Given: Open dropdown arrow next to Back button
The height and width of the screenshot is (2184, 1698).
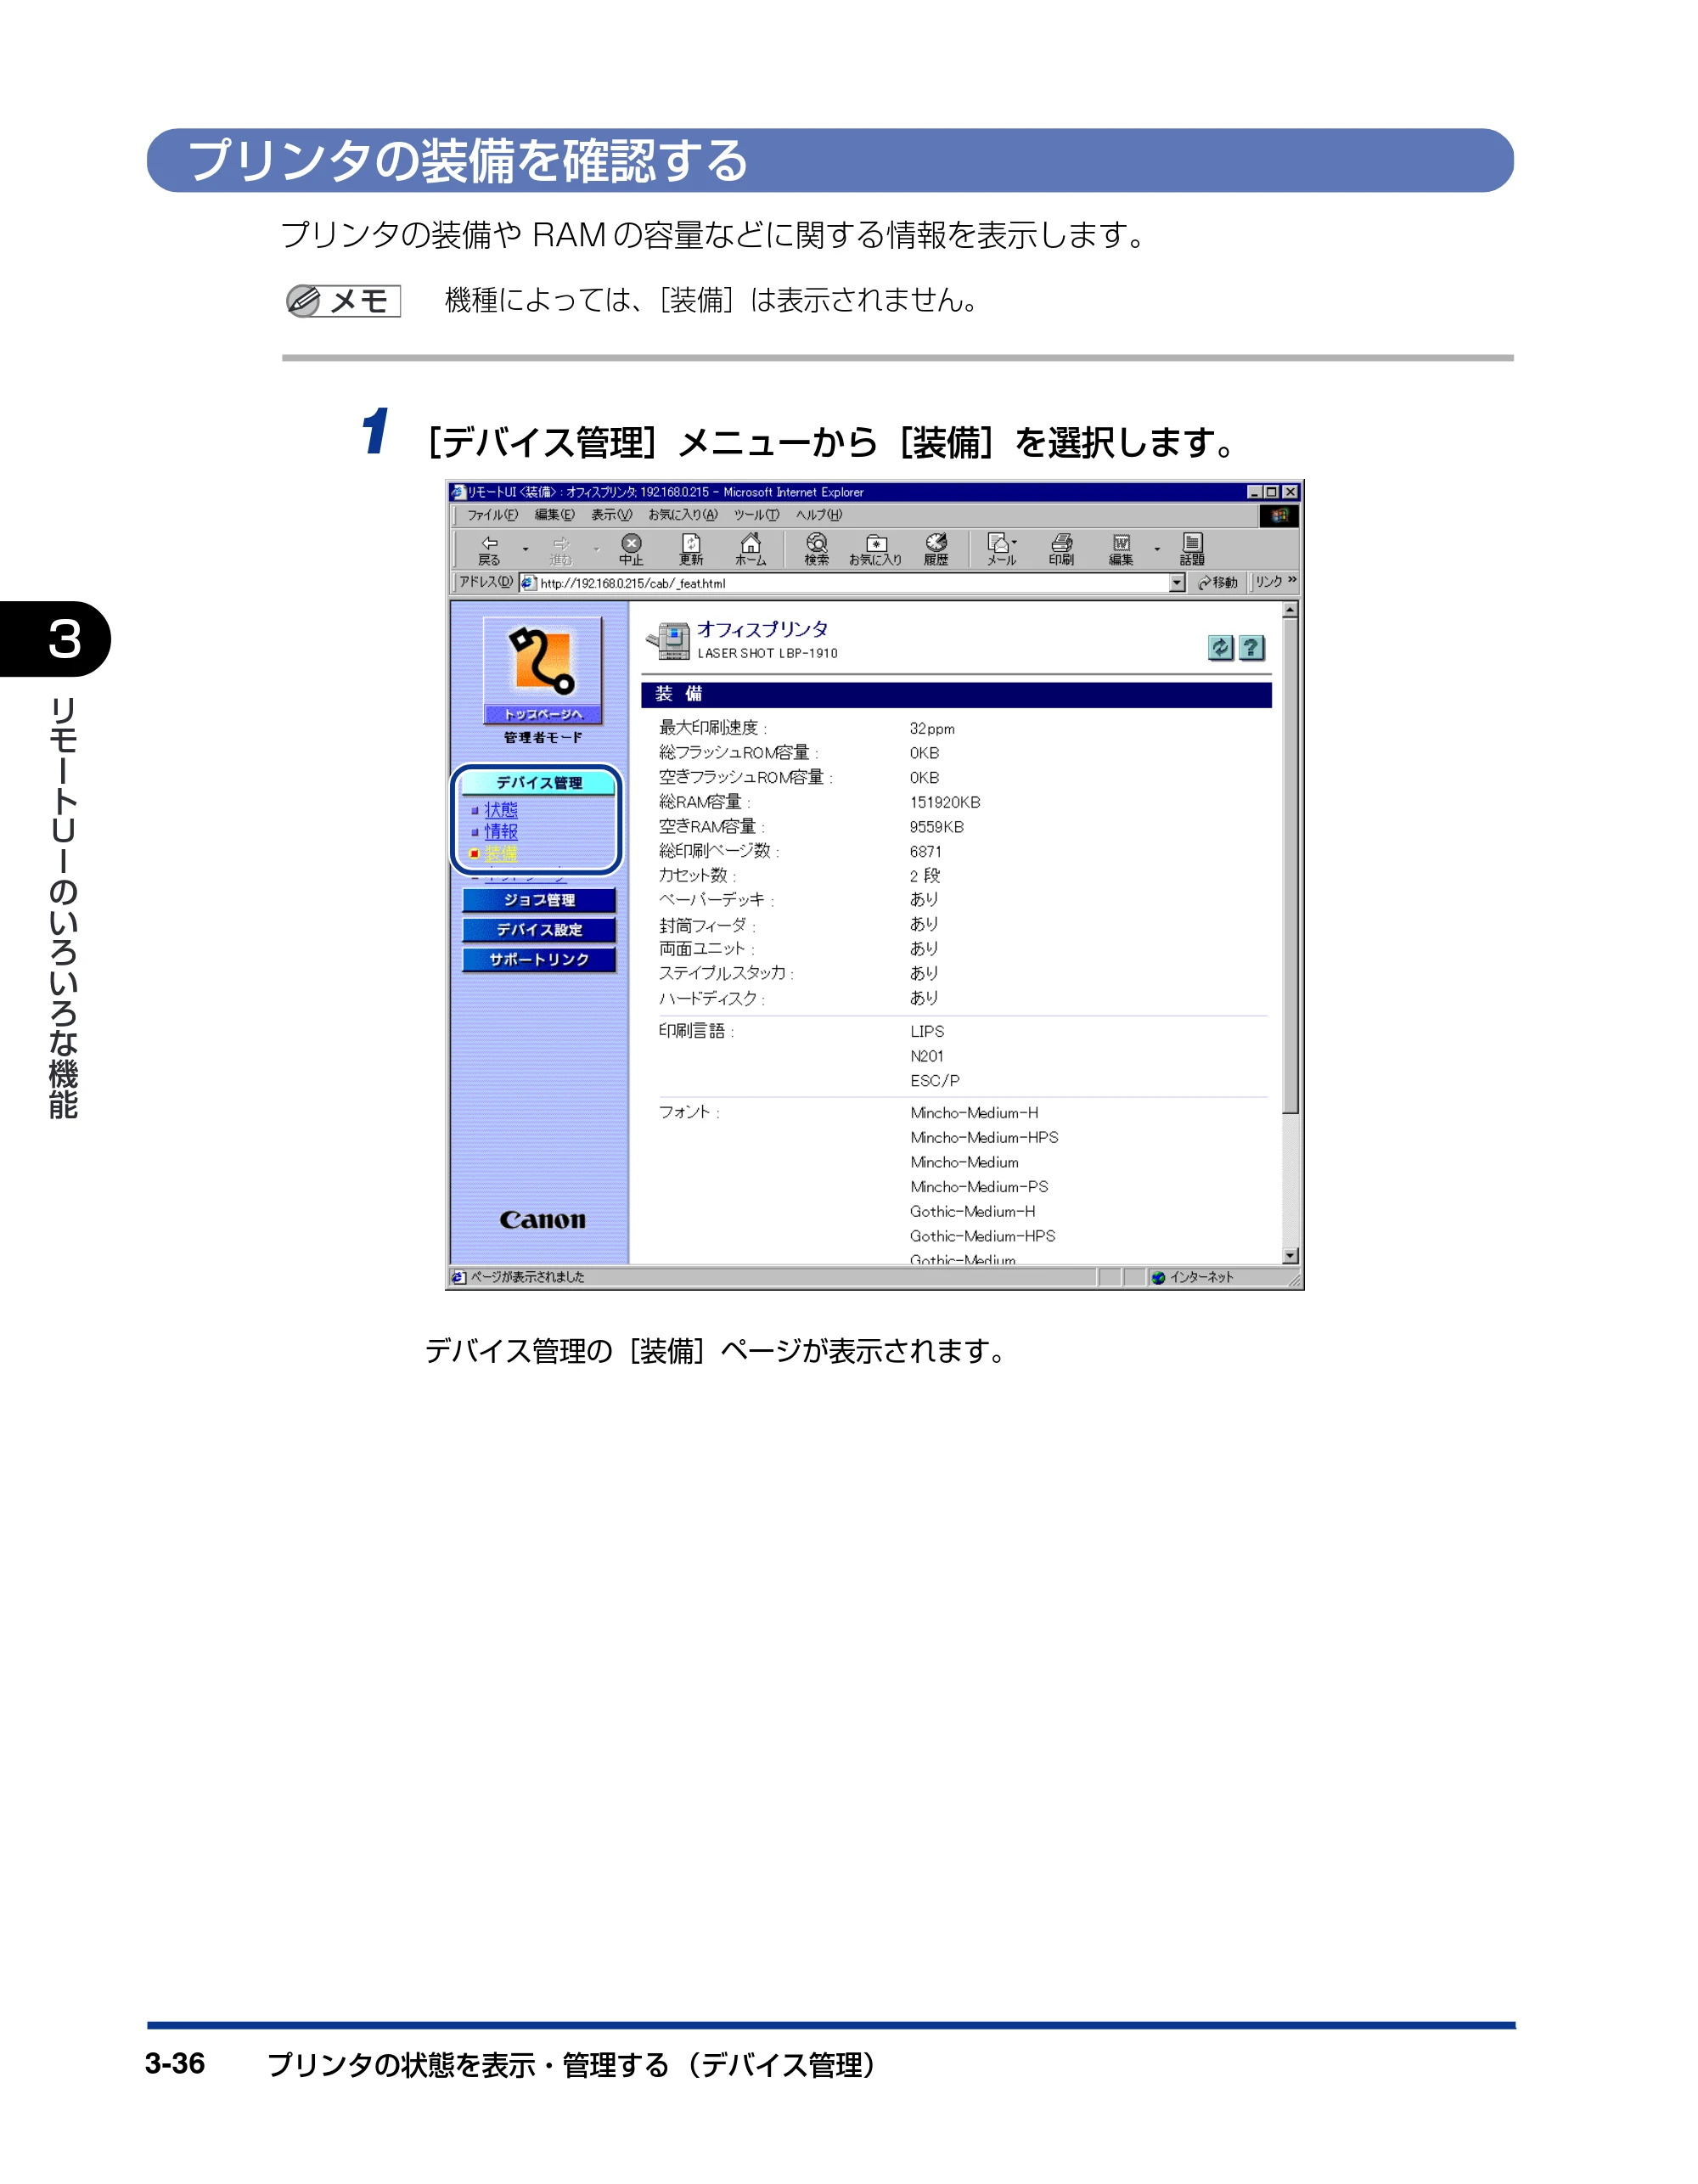Looking at the screenshot, I should pos(525,549).
